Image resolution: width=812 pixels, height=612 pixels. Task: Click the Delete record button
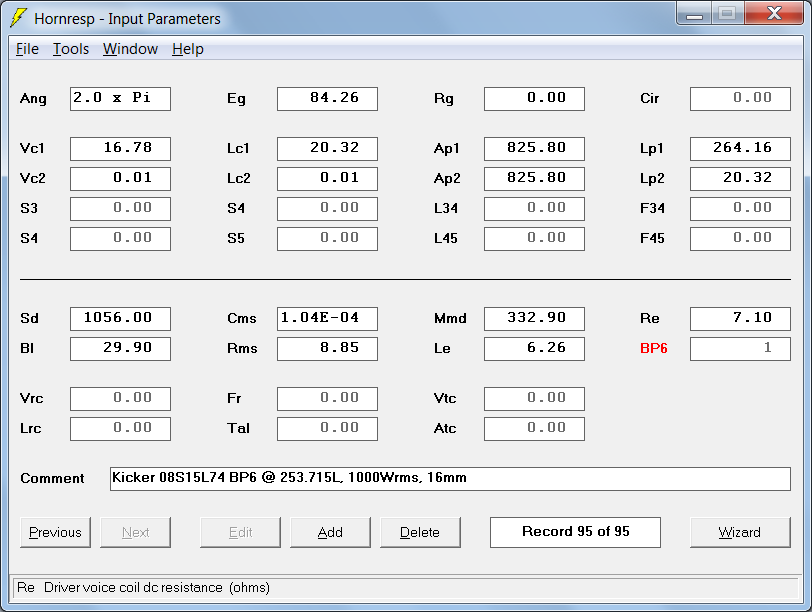tap(420, 532)
